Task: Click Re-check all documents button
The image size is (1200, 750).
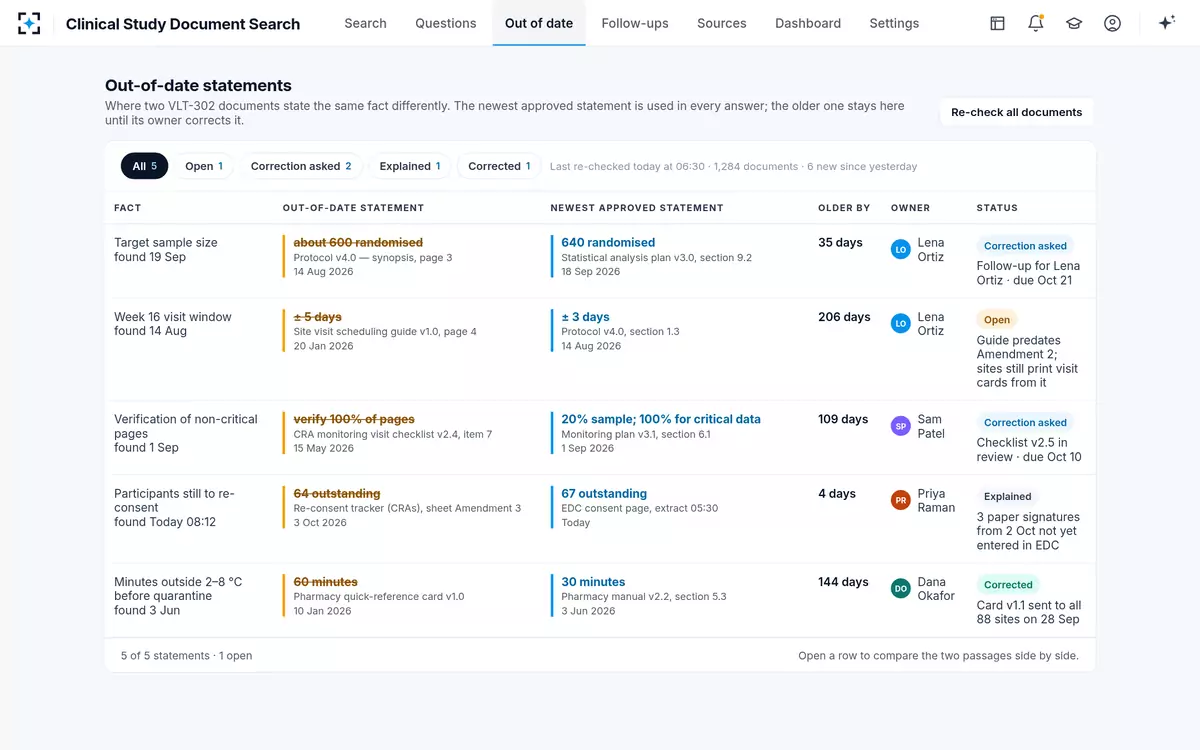Action: [x=1016, y=112]
